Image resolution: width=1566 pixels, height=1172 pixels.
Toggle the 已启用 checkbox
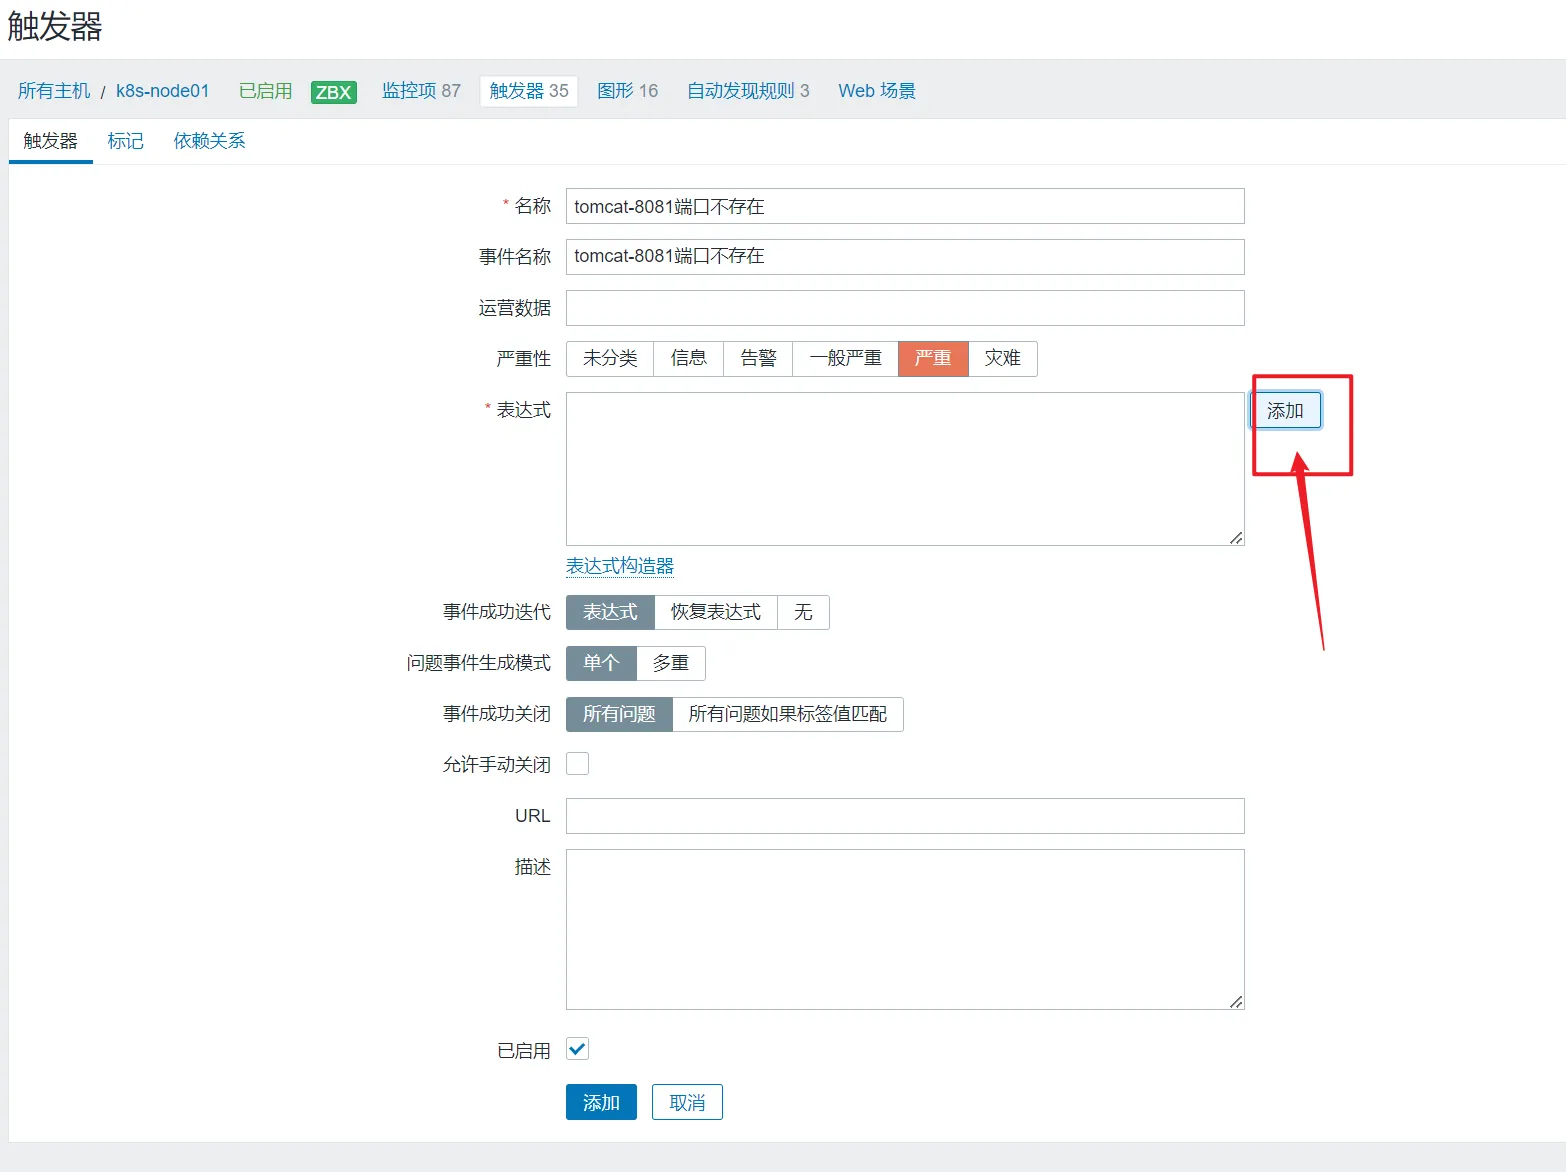point(577,1049)
